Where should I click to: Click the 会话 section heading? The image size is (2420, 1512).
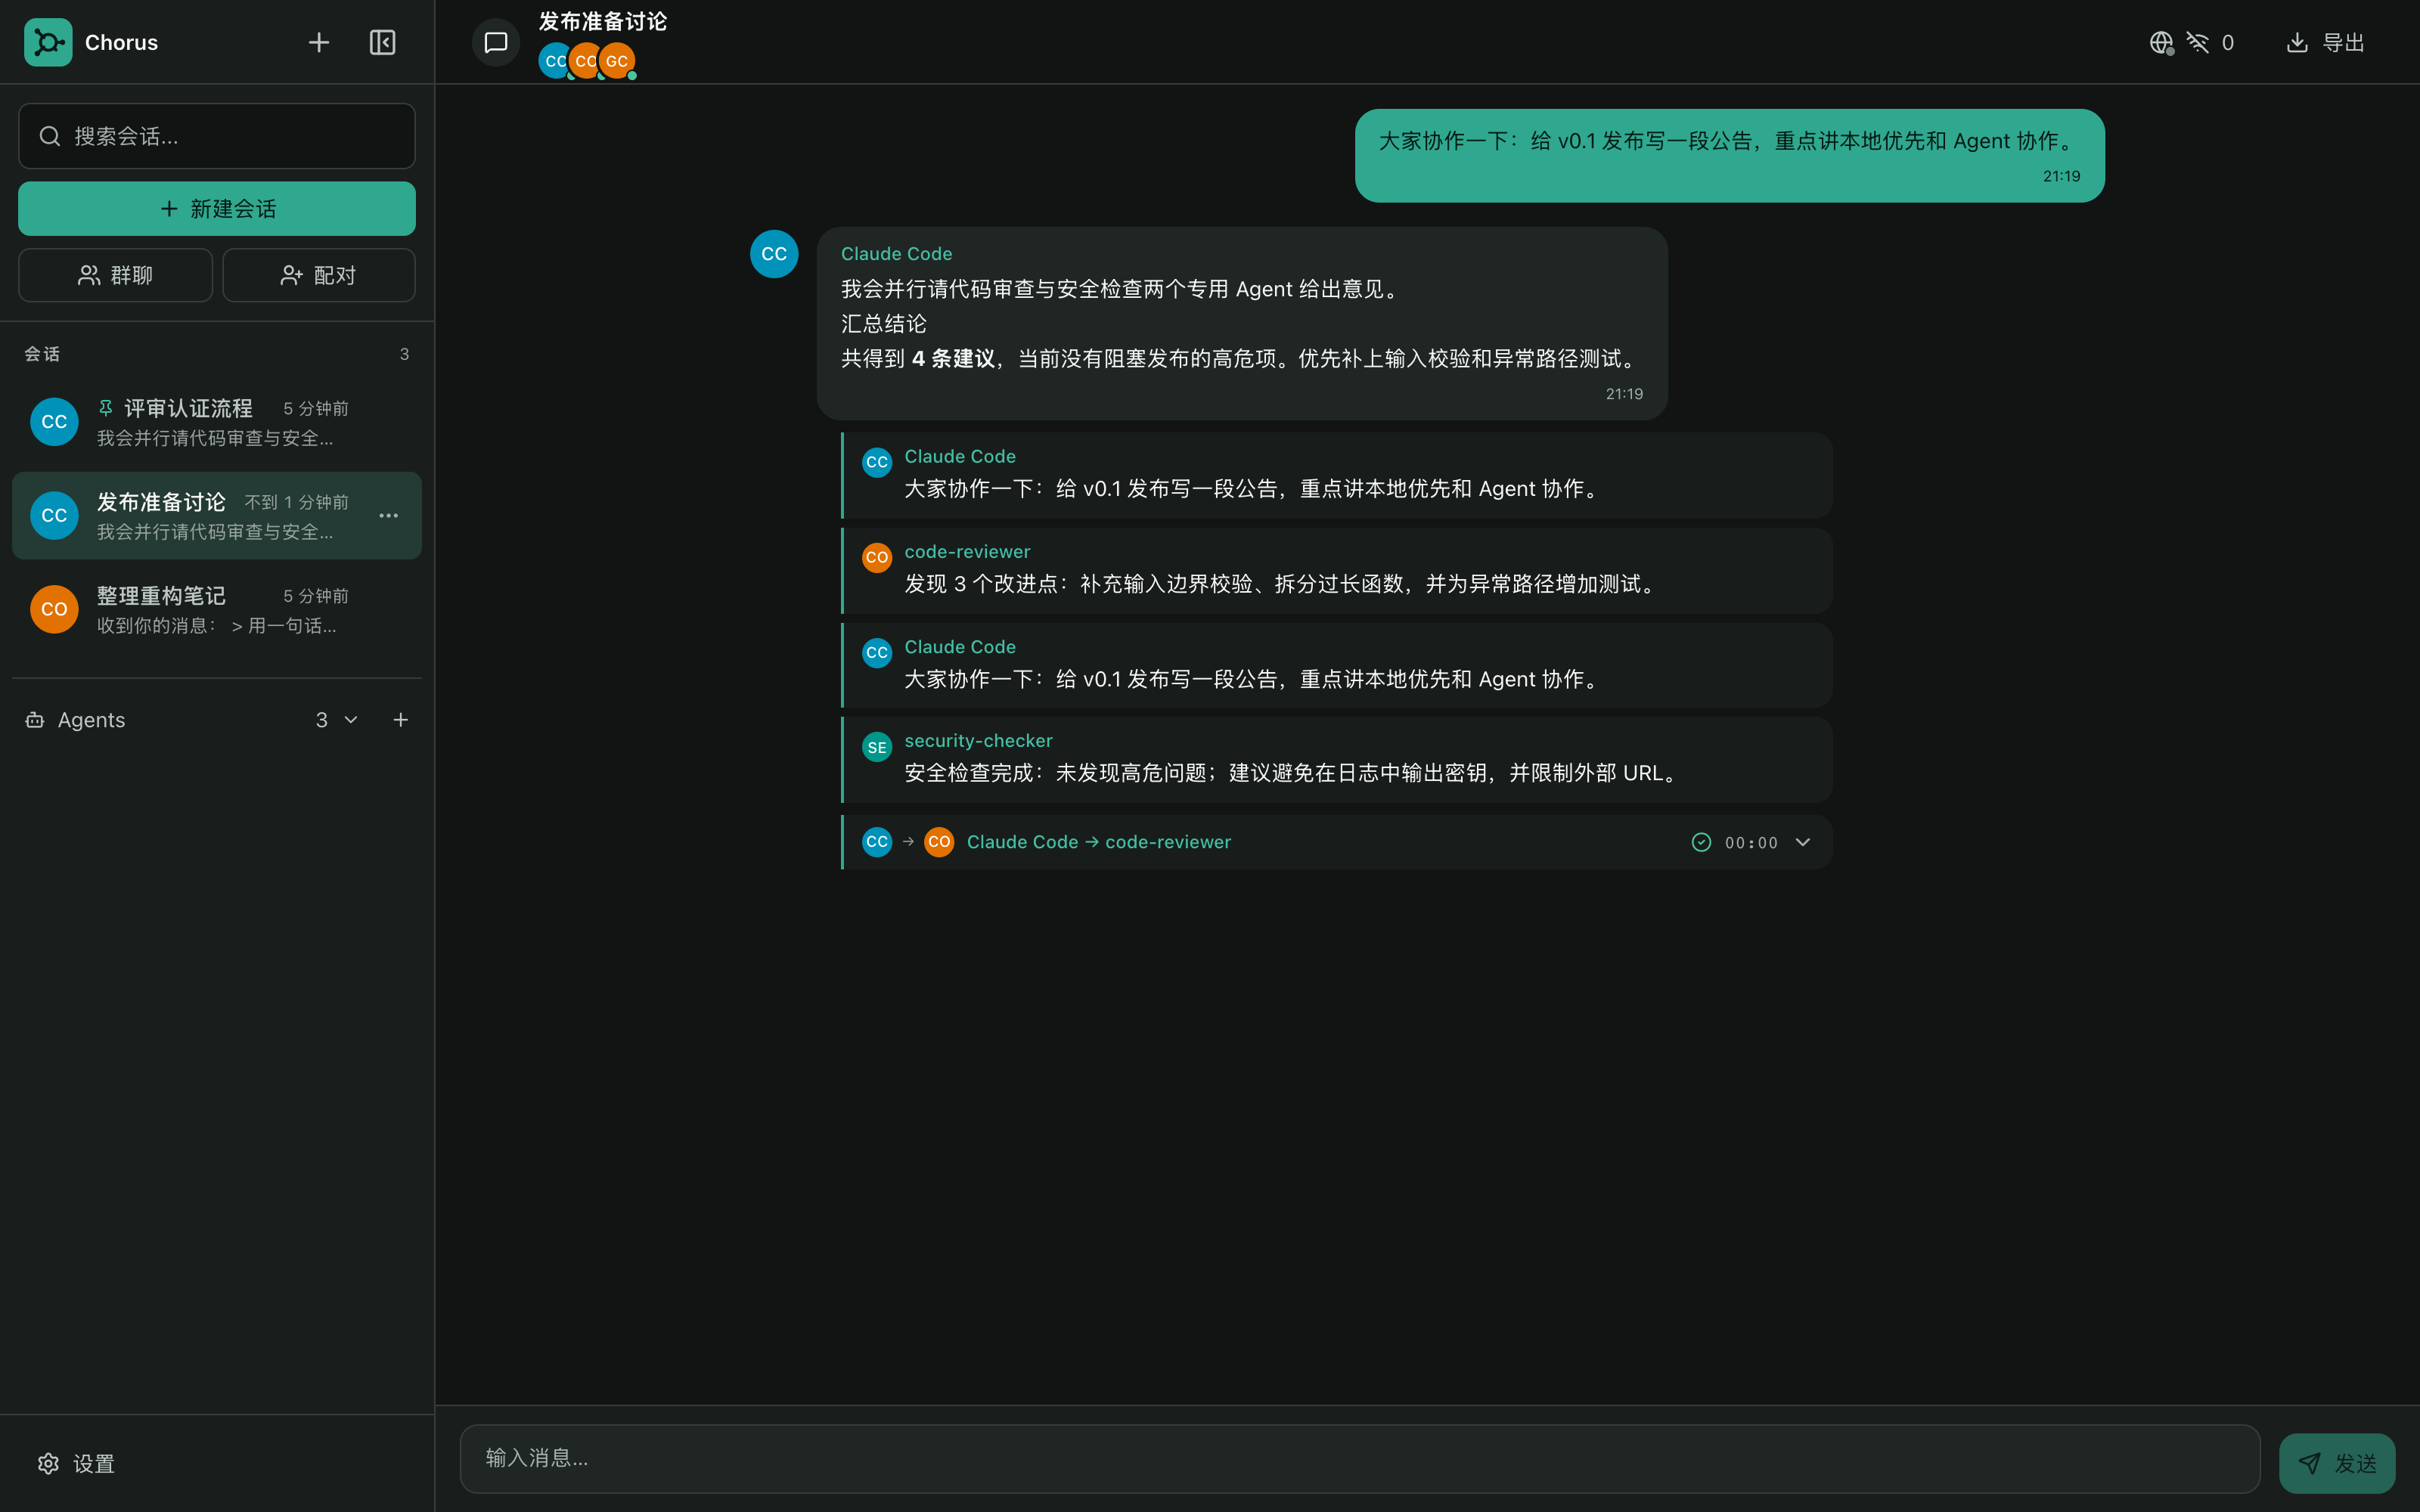42,354
